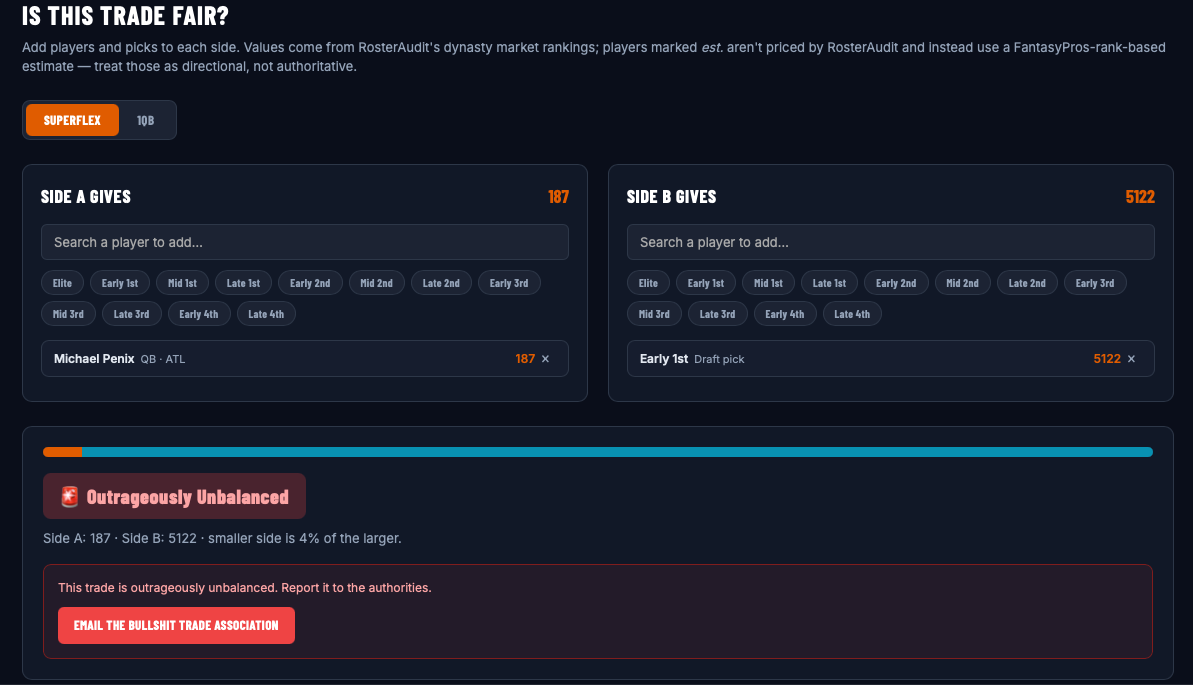This screenshot has width=1193, height=685.
Task: Add Mid 3rd pick to Side B
Action: tap(654, 314)
